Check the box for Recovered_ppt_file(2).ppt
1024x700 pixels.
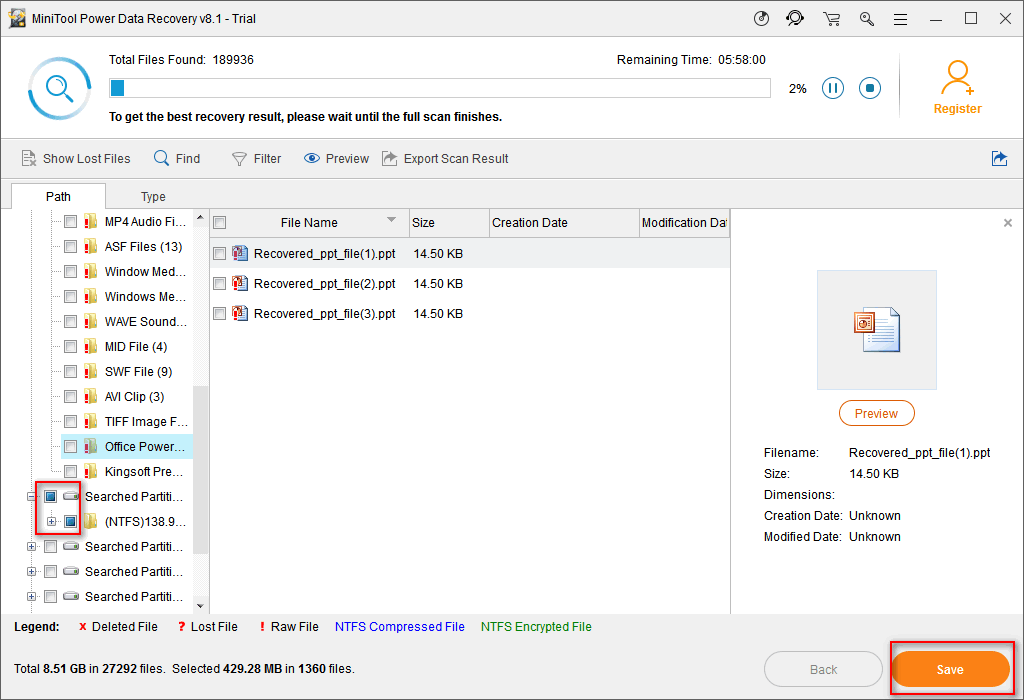point(220,283)
